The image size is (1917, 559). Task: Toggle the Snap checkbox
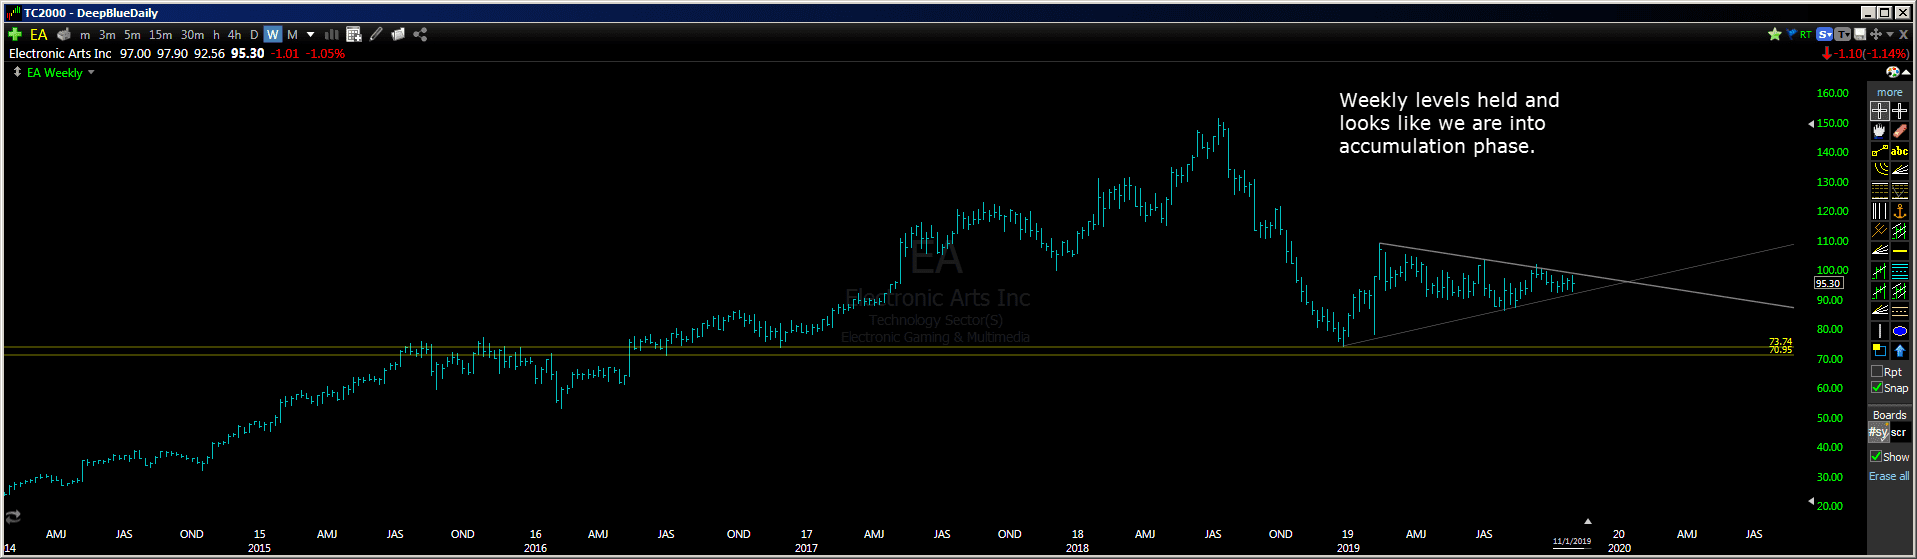tap(1877, 388)
